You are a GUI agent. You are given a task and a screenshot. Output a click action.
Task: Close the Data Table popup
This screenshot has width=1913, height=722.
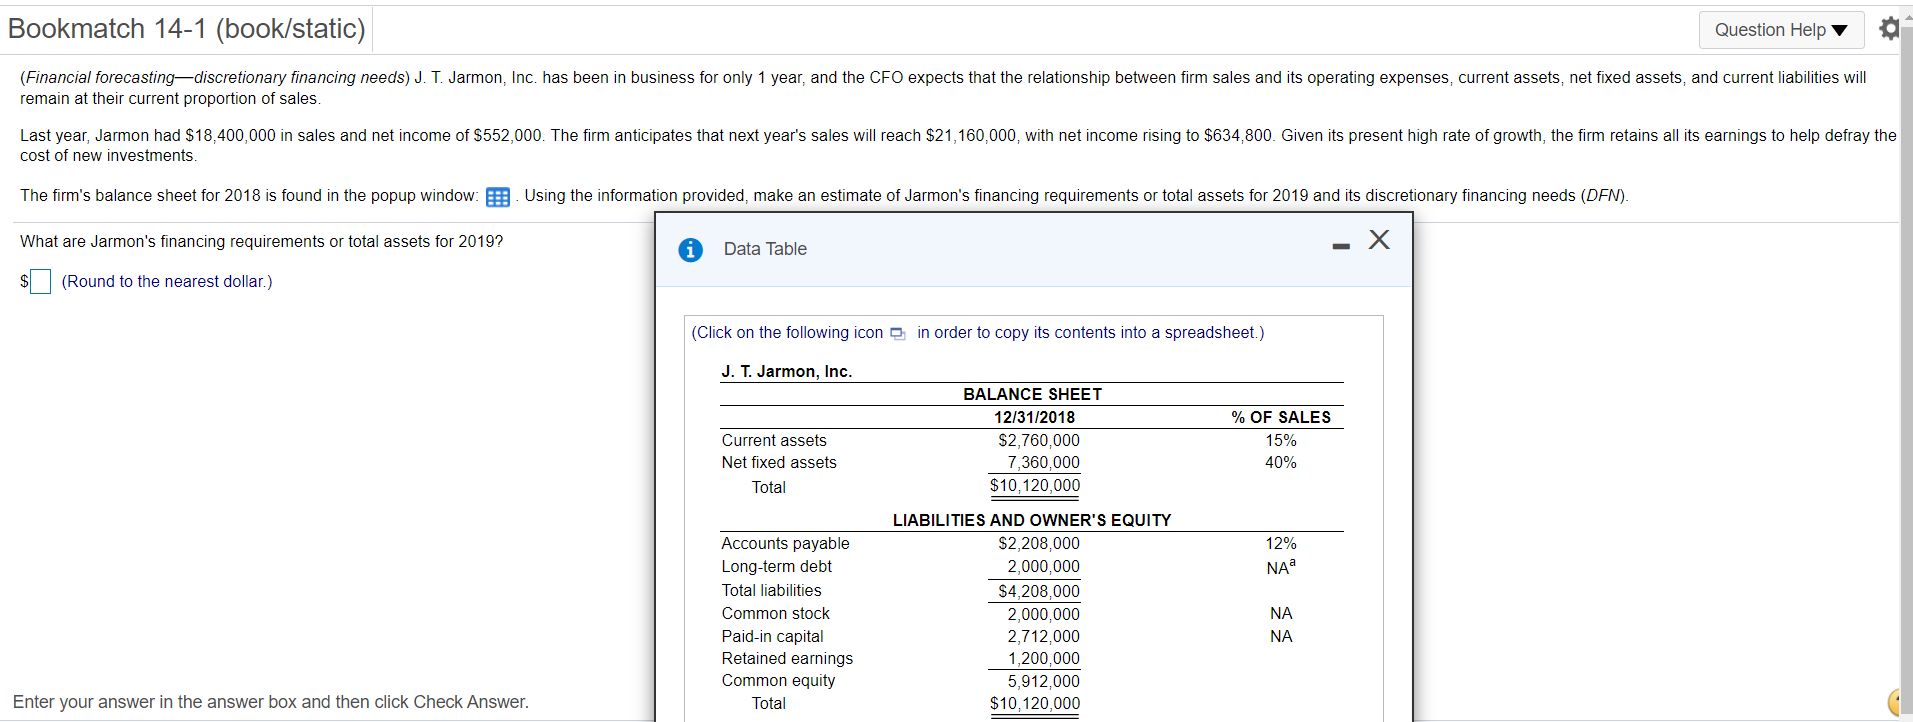coord(1379,239)
